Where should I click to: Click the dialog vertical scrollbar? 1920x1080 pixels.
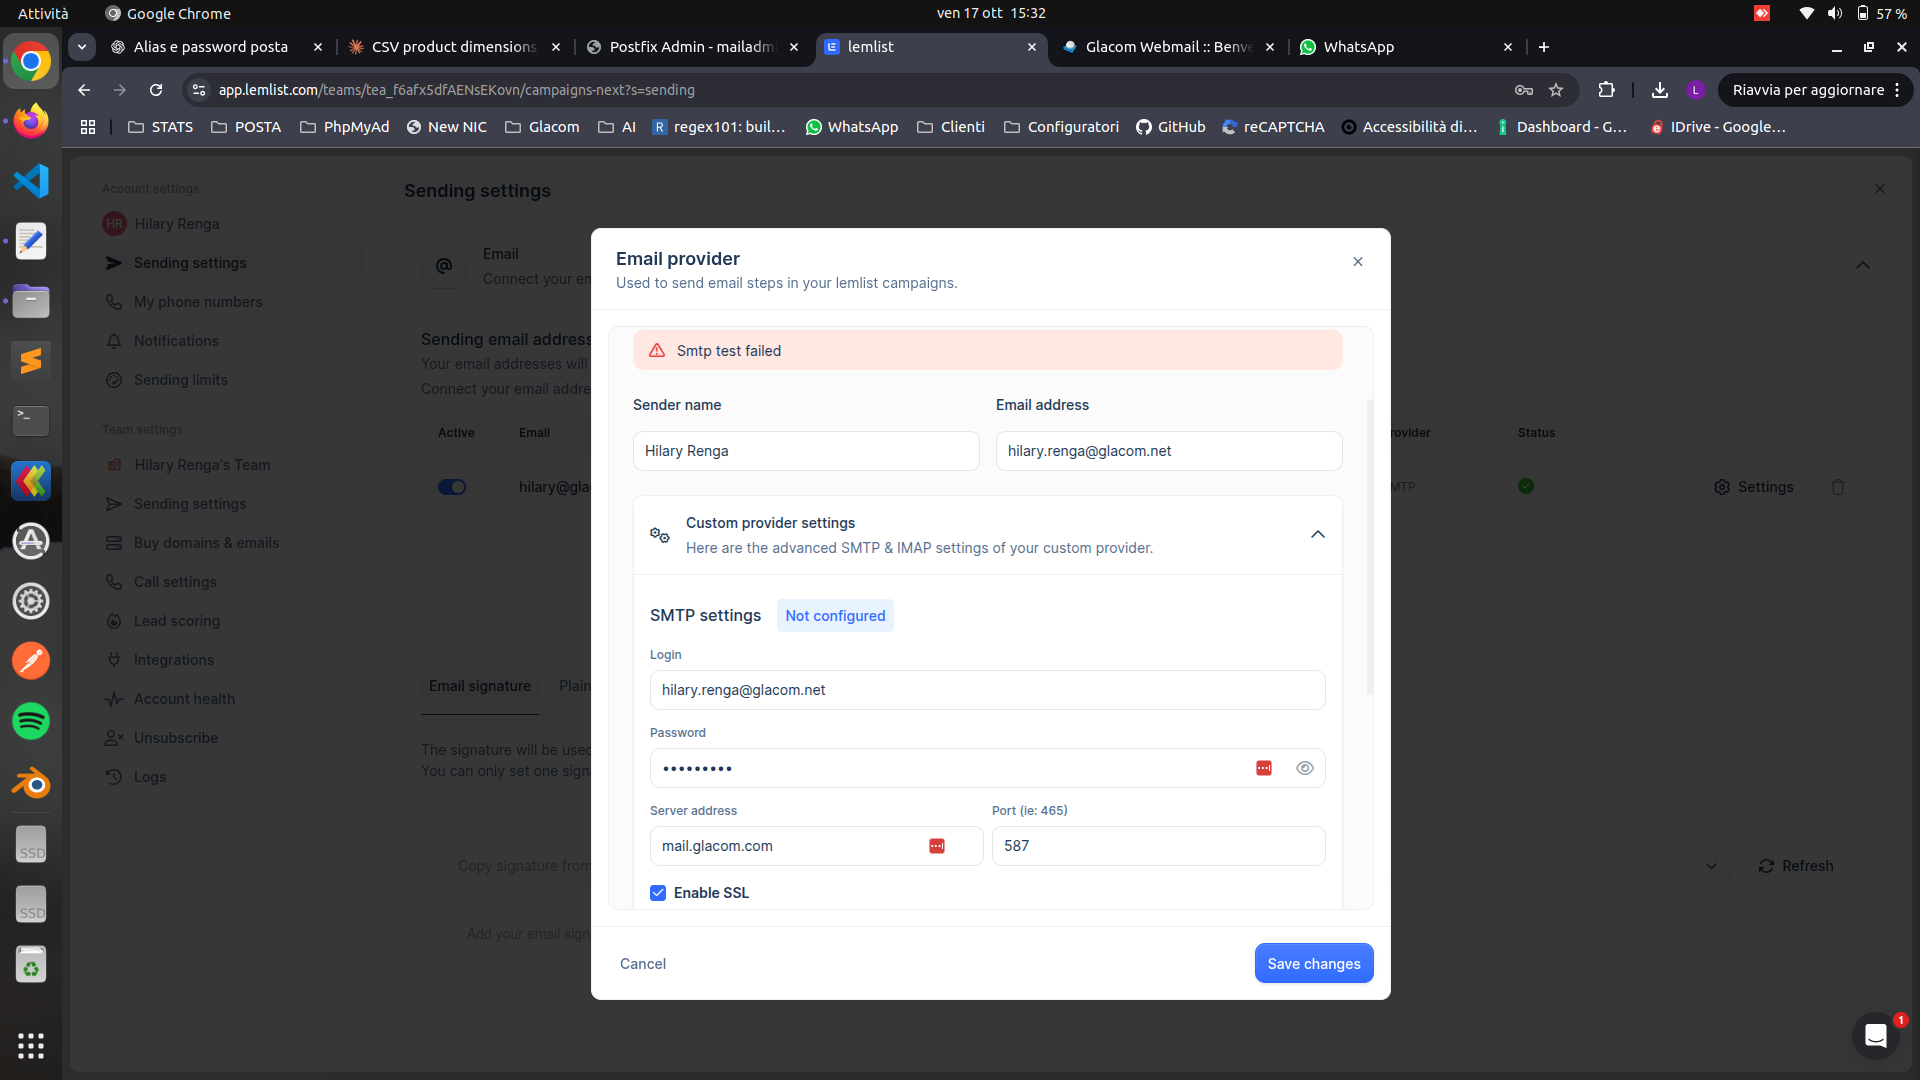click(1369, 547)
